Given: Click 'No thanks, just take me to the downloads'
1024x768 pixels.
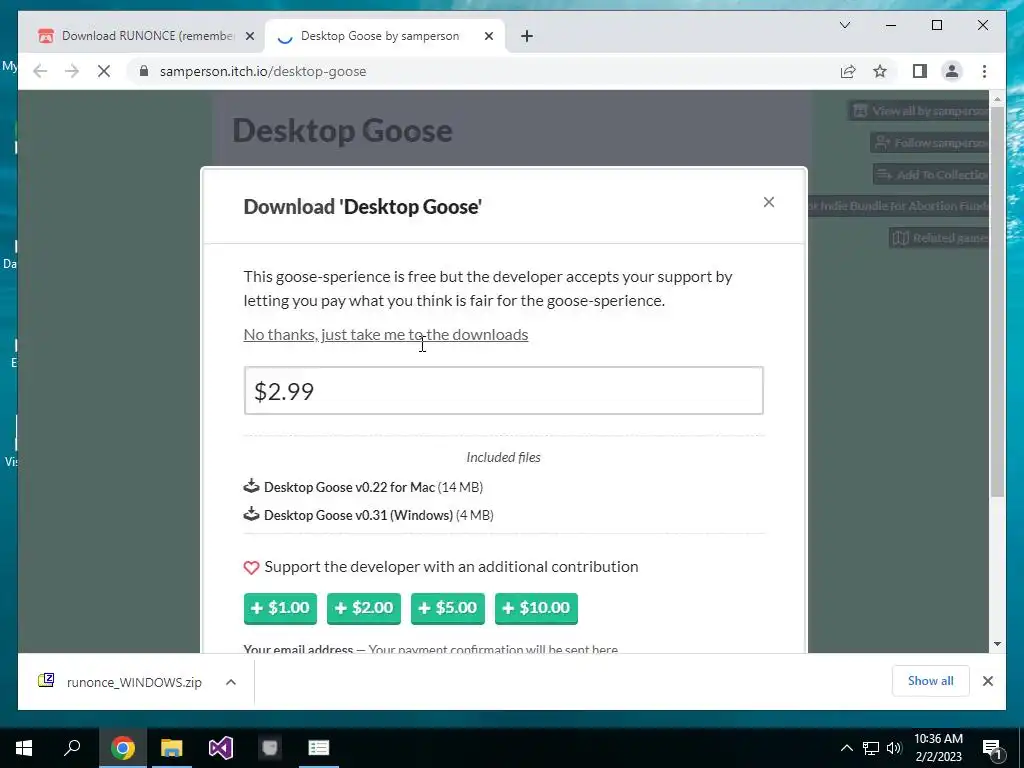Looking at the screenshot, I should [386, 334].
